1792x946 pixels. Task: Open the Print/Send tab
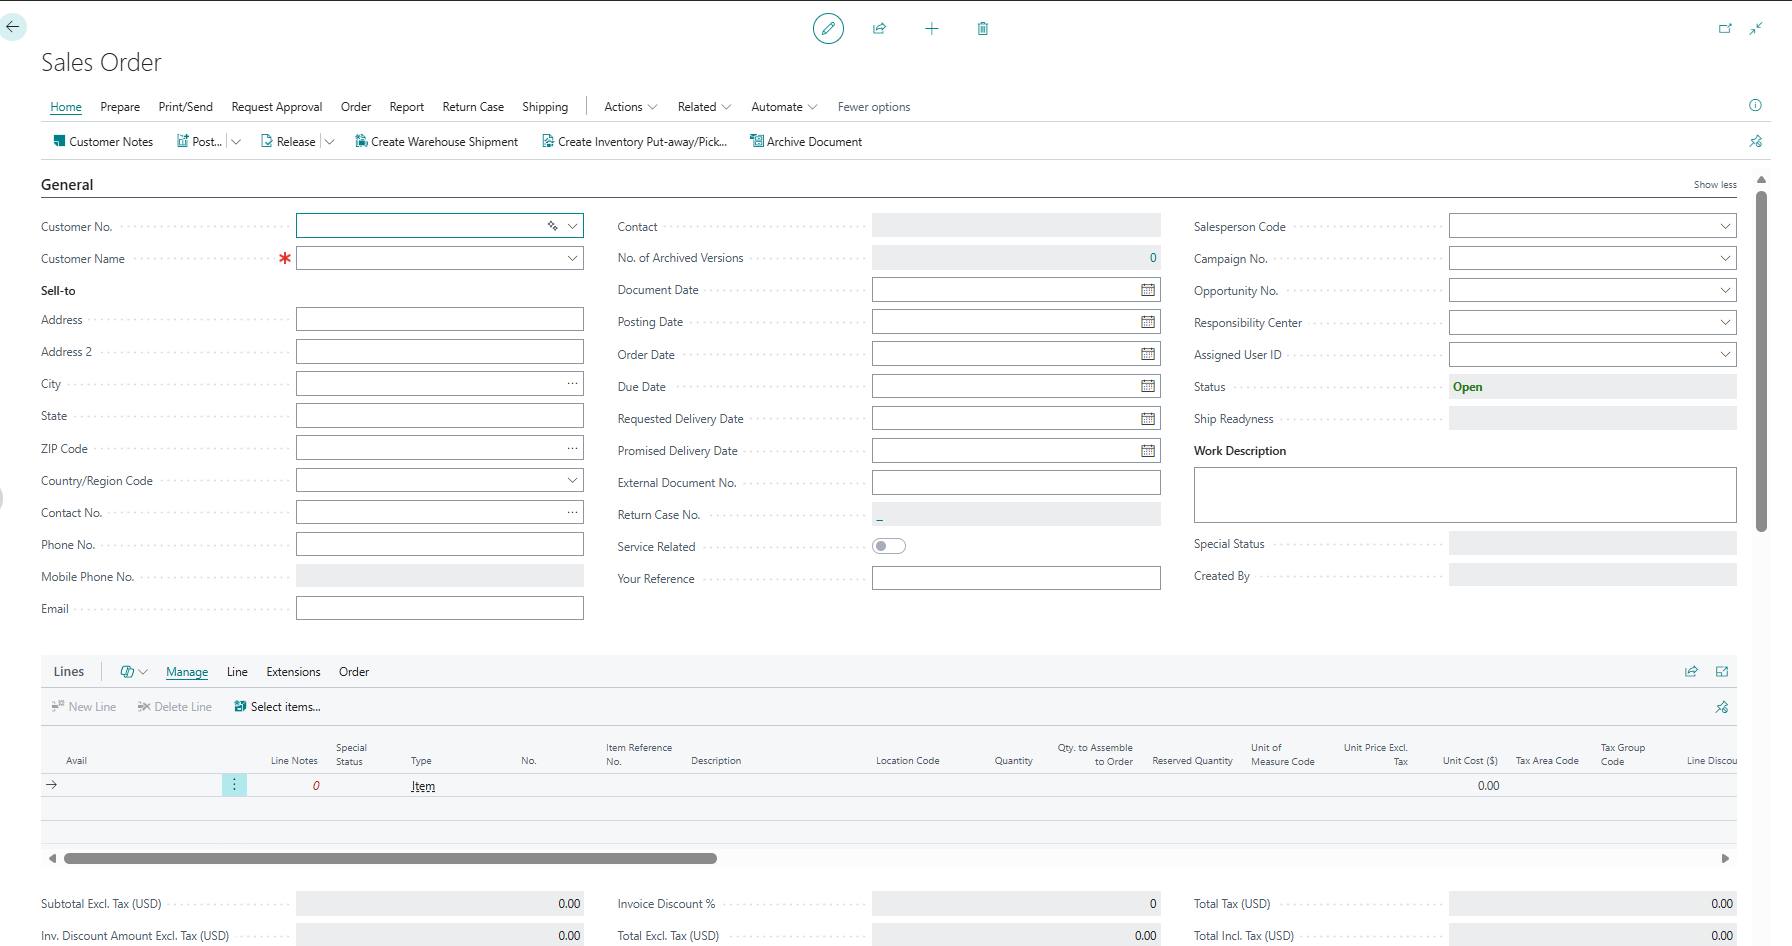(186, 107)
